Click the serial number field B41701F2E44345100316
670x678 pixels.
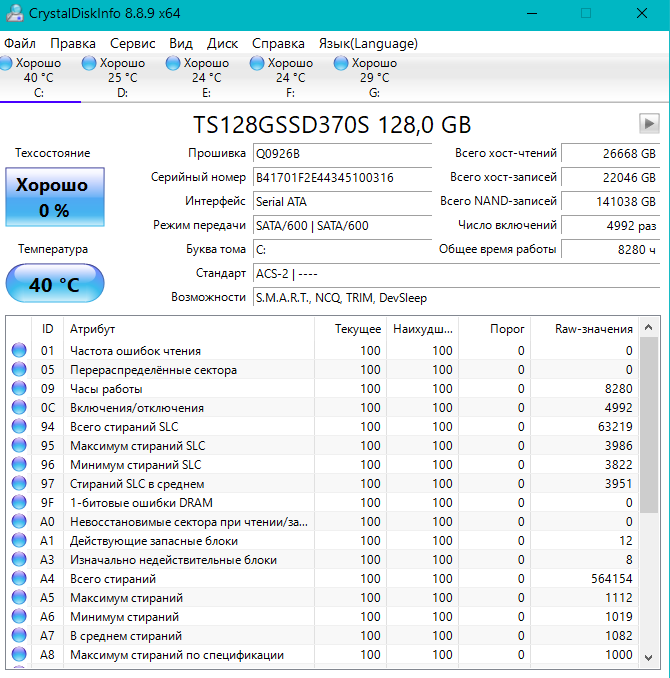tap(342, 178)
